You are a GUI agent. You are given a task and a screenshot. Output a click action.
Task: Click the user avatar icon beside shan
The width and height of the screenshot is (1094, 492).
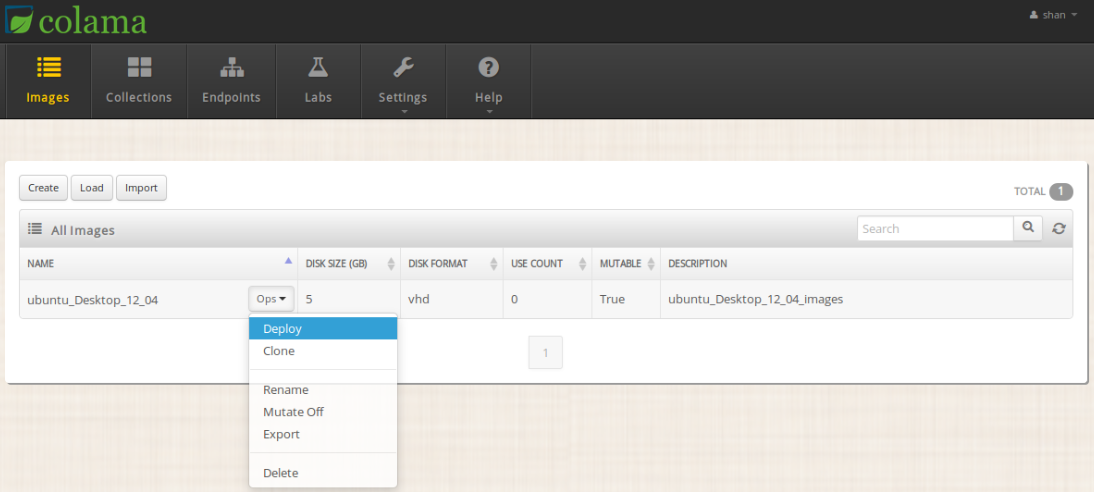pyautogui.click(x=1034, y=15)
